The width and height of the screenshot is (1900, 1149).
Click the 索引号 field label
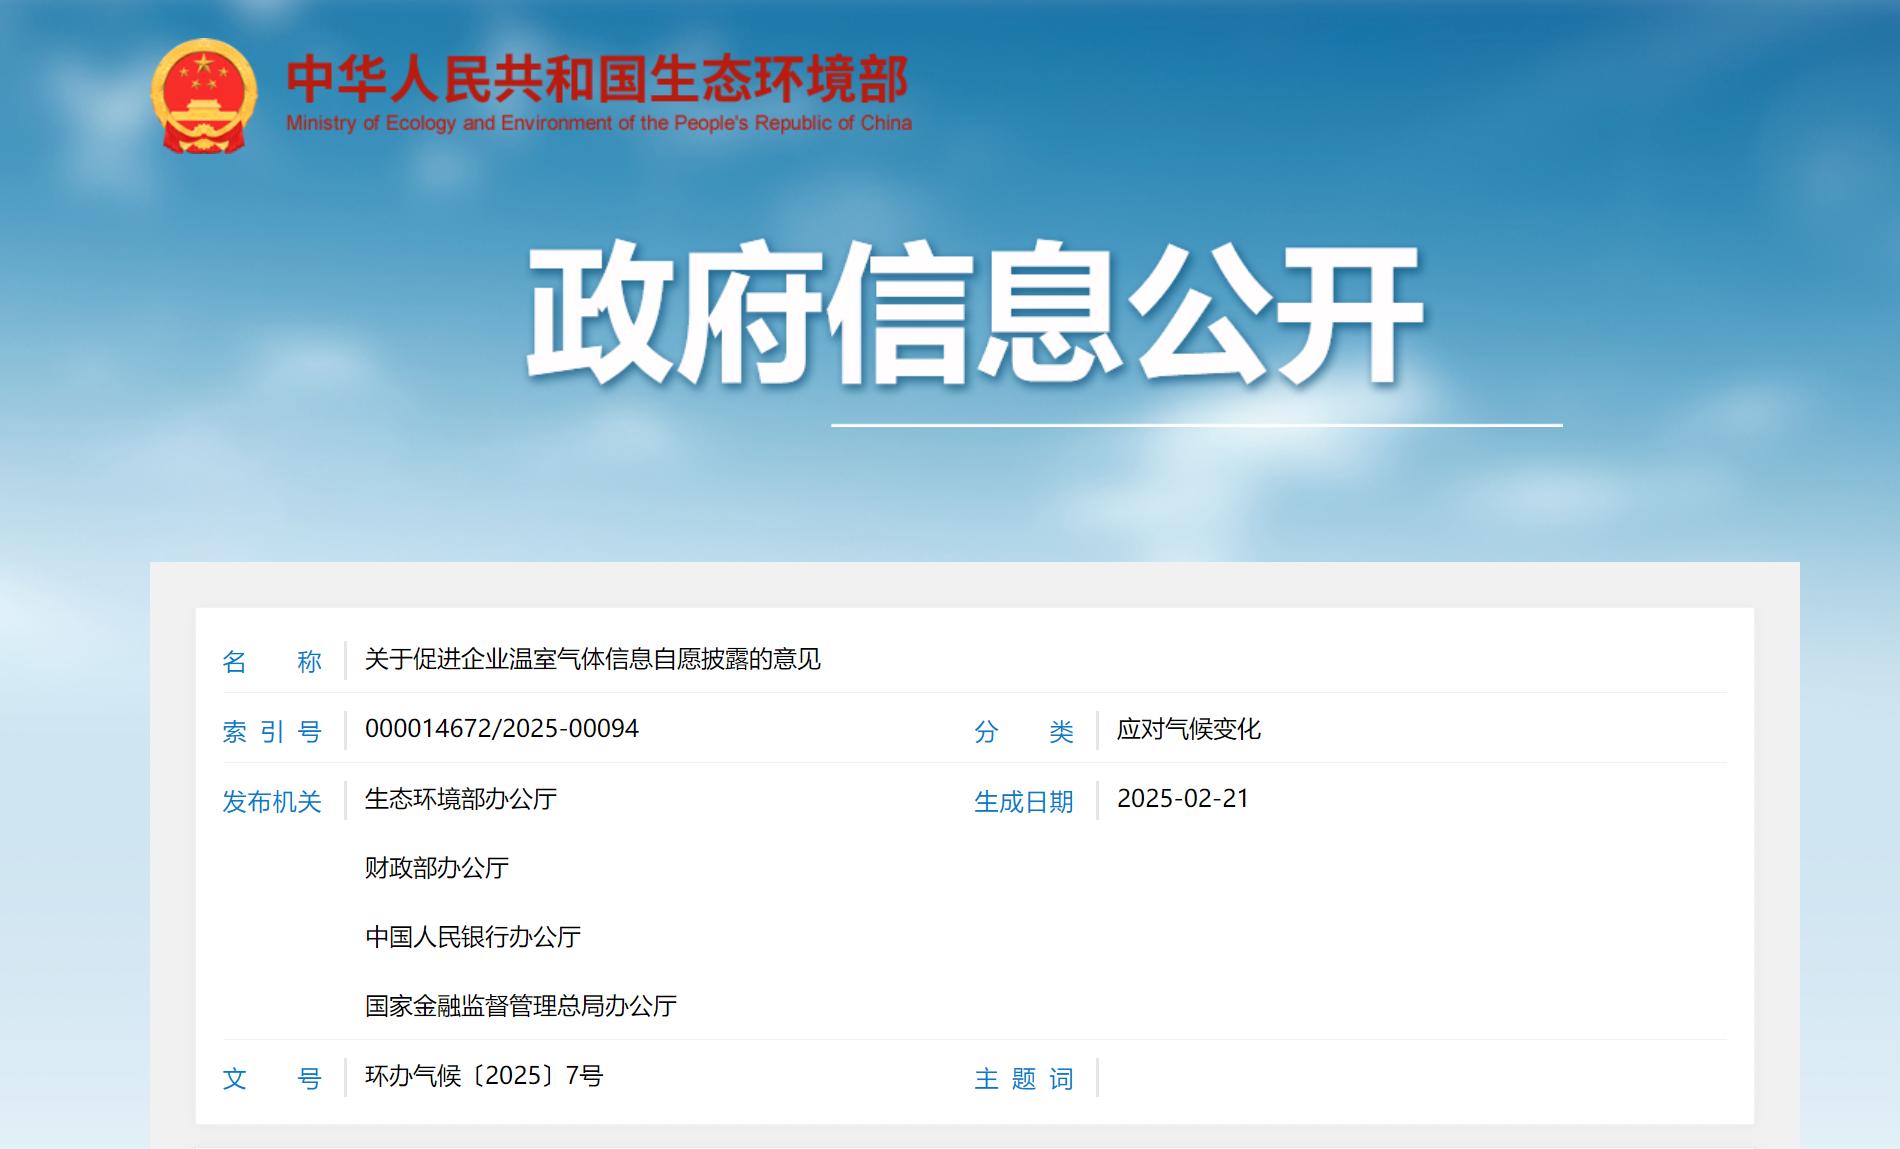(272, 731)
